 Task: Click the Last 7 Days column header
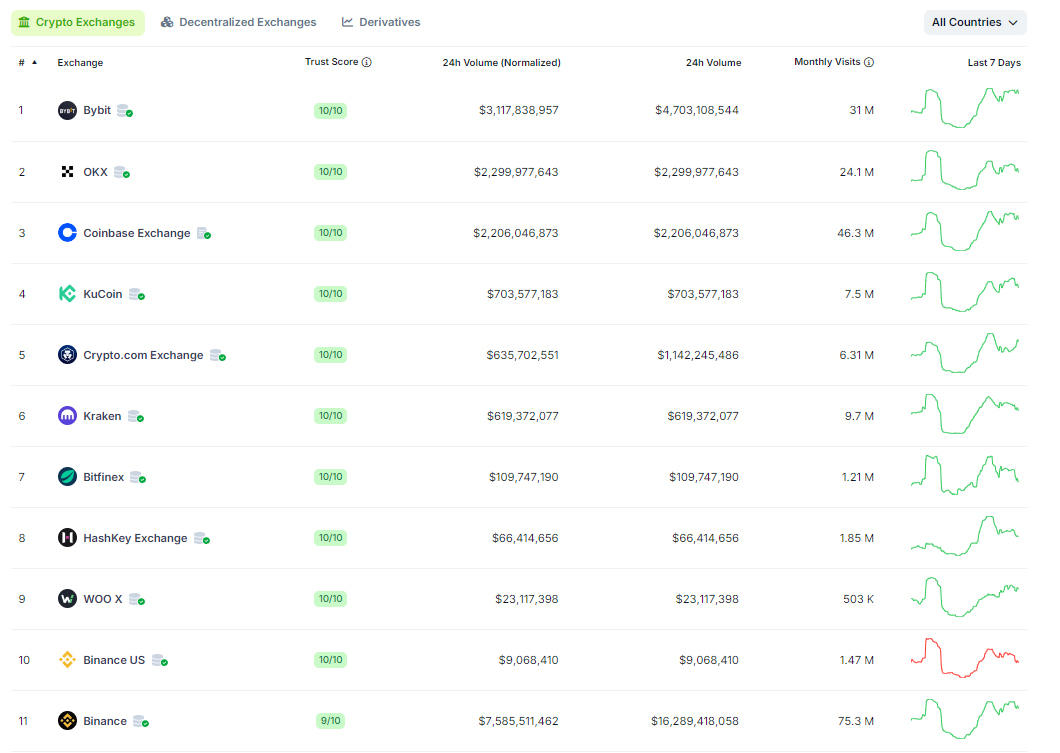pyautogui.click(x=994, y=62)
